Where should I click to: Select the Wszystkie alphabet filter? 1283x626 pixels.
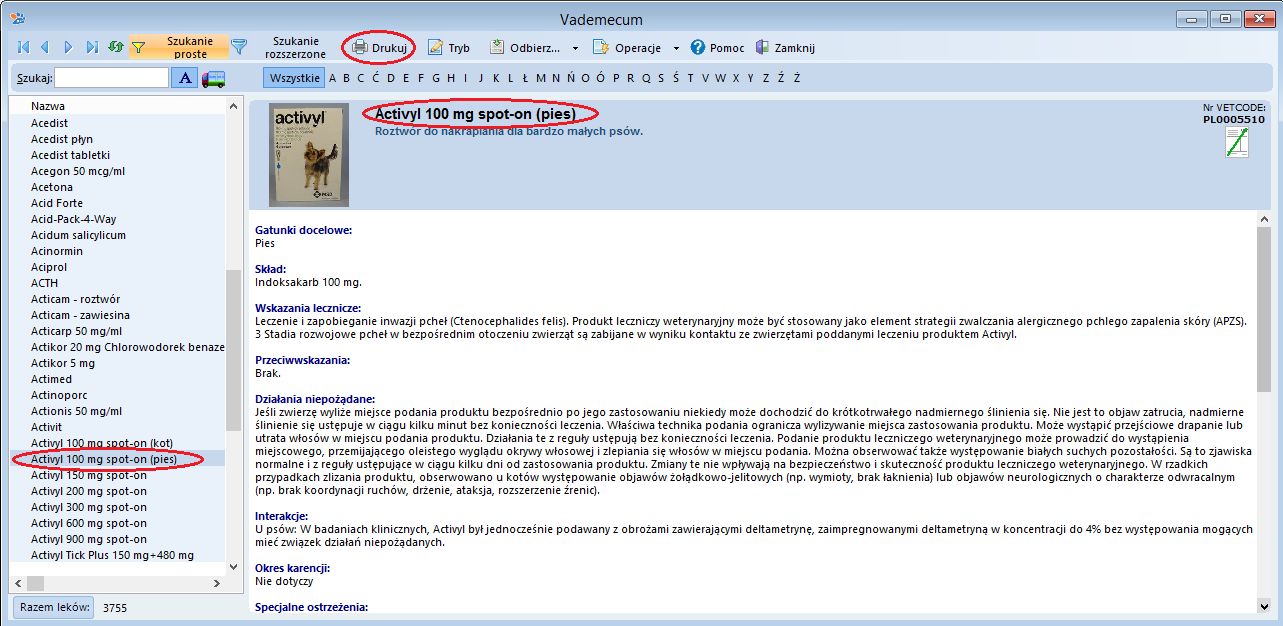pos(294,78)
